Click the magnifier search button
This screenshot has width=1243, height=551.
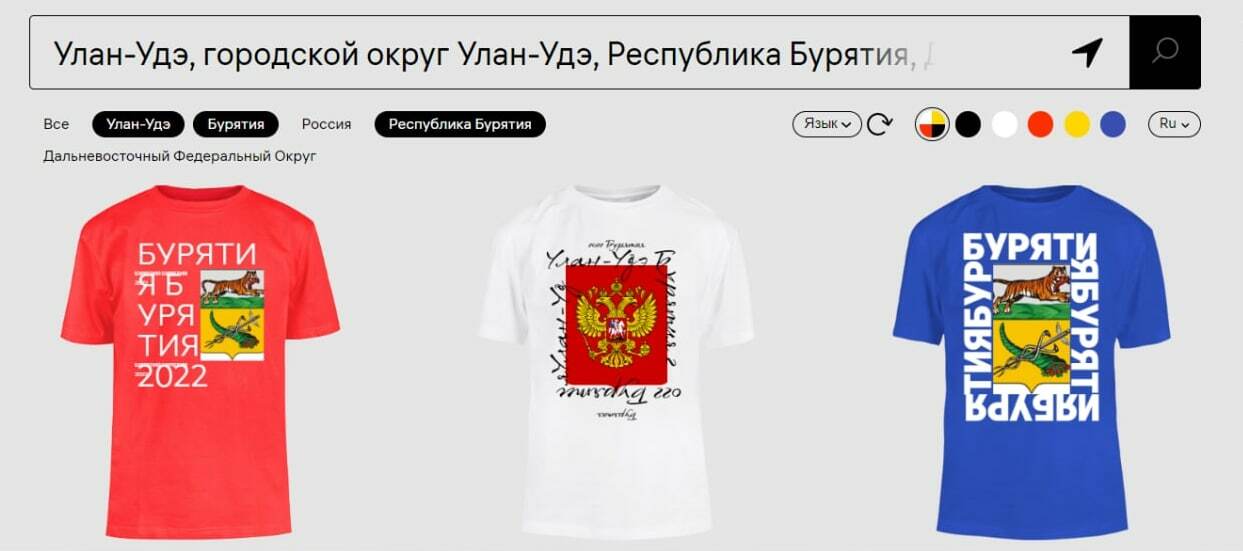click(x=1165, y=52)
